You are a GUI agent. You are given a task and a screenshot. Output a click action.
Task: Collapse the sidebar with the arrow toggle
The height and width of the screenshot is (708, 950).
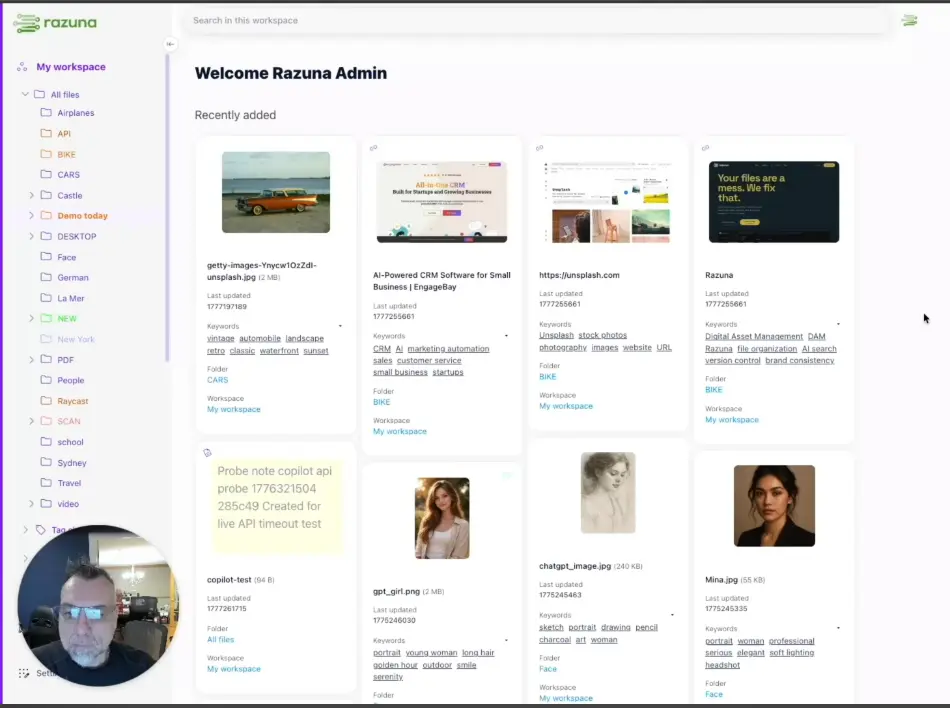(x=170, y=44)
